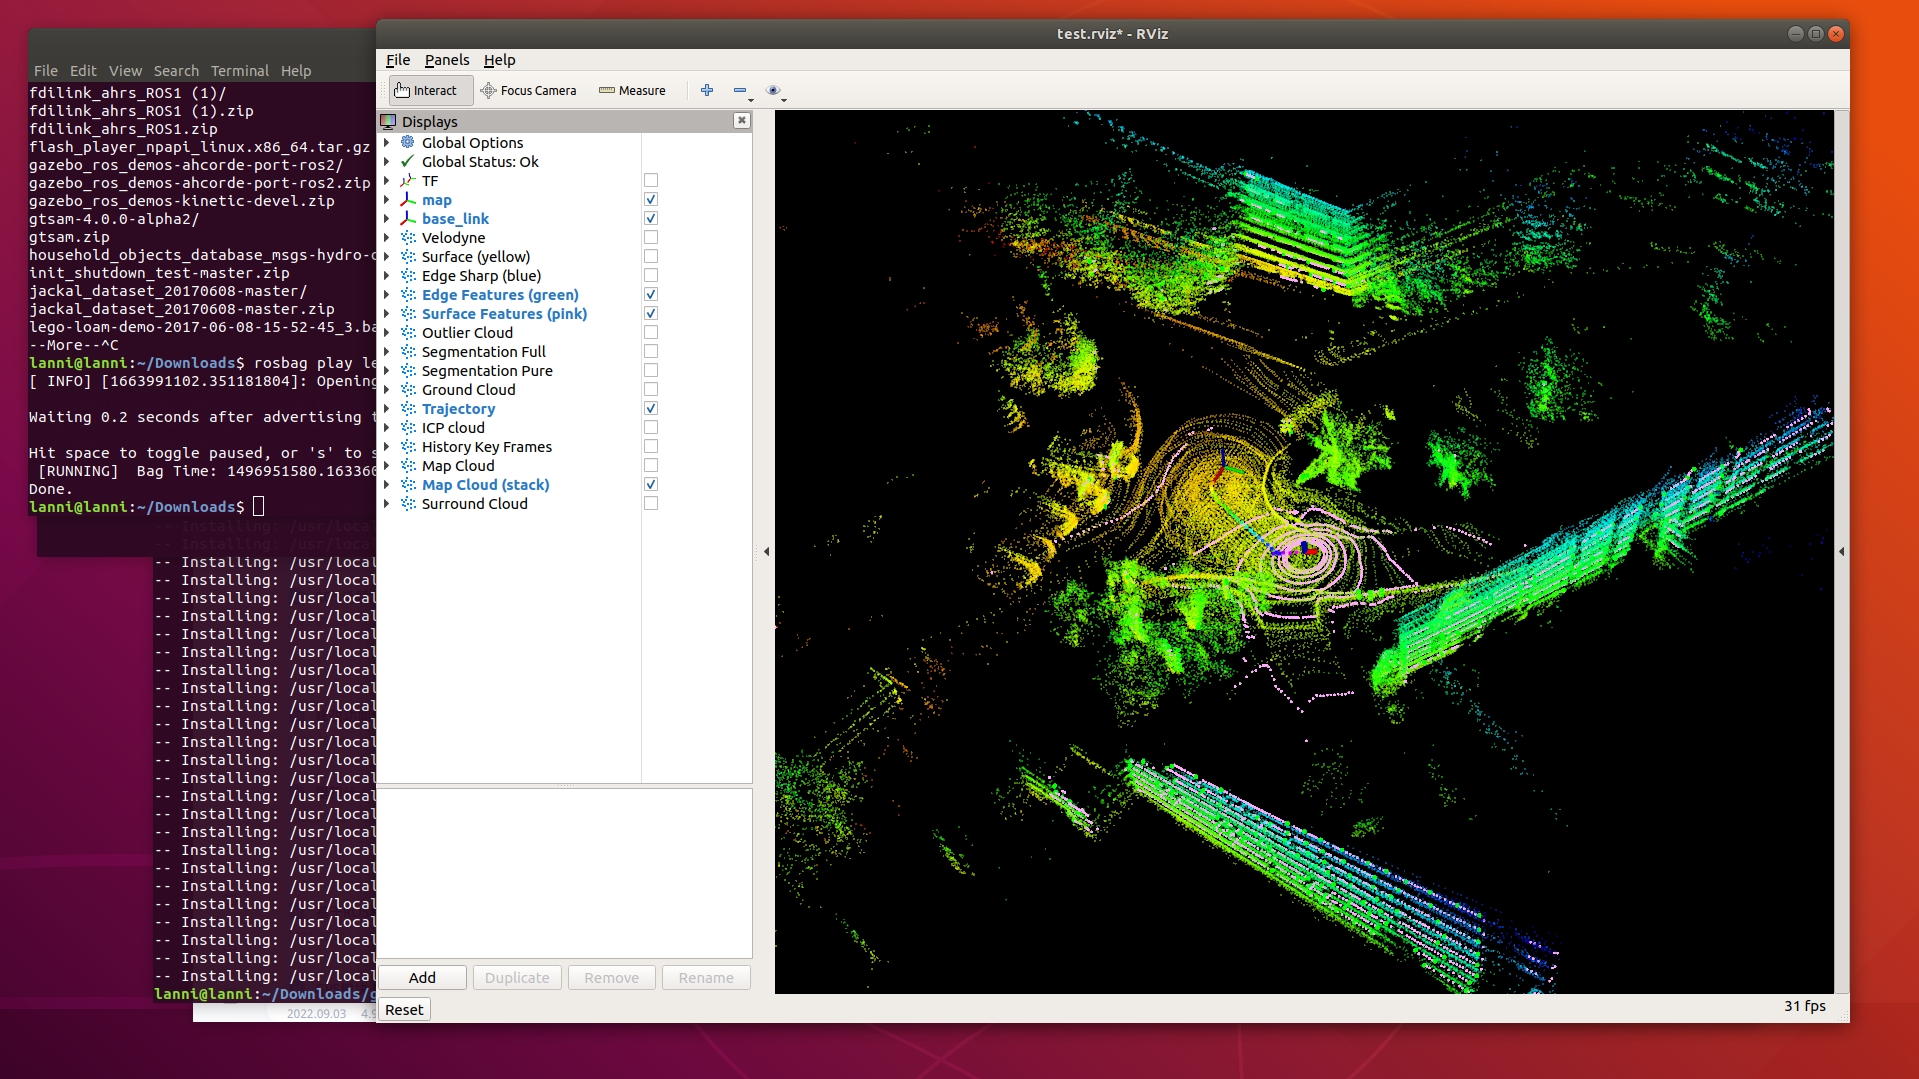This screenshot has height=1079, width=1919.
Task: Click the Remove button
Action: point(611,977)
